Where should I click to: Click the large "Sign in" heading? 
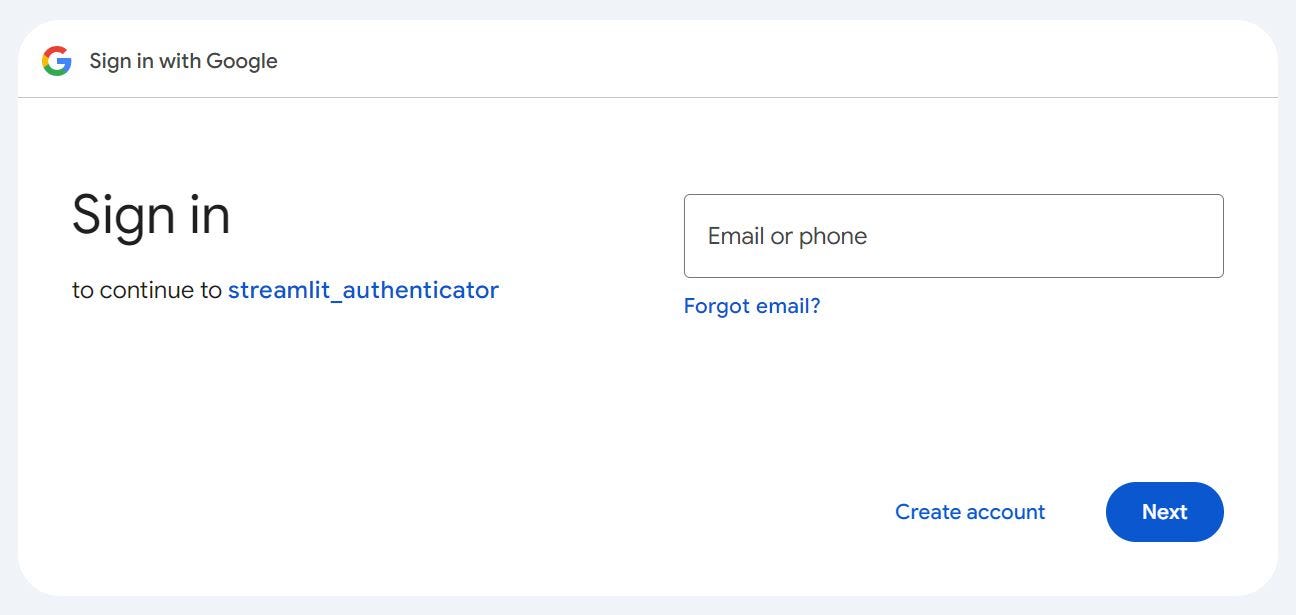coord(151,214)
